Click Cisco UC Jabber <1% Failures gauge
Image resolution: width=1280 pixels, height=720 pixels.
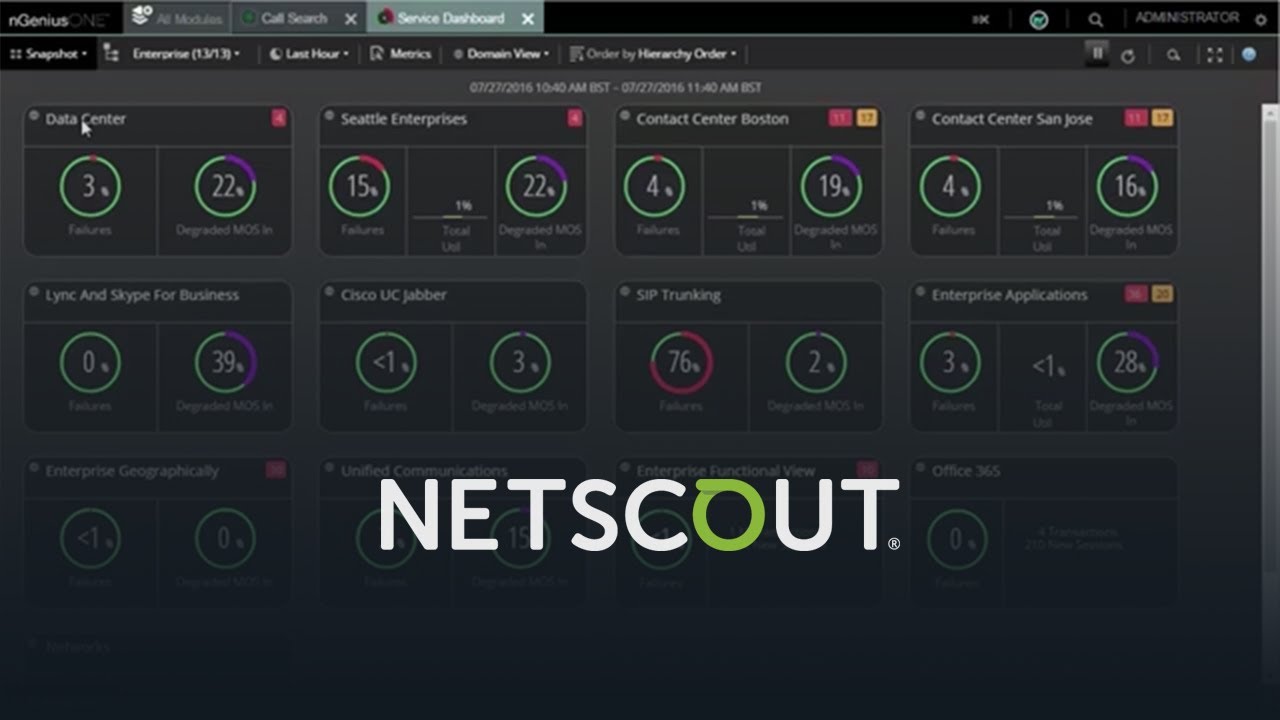coord(386,363)
